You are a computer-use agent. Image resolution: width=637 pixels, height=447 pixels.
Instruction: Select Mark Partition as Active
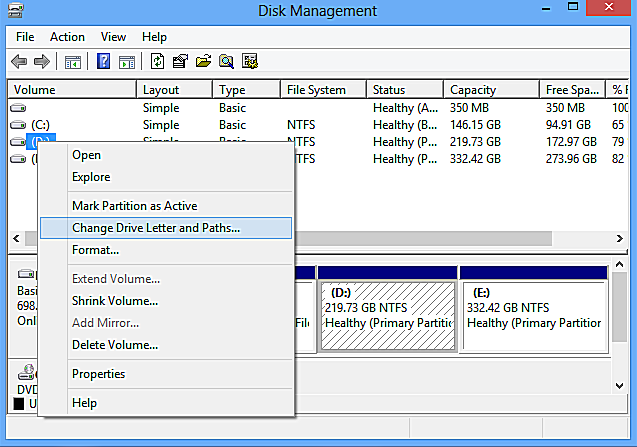point(134,206)
